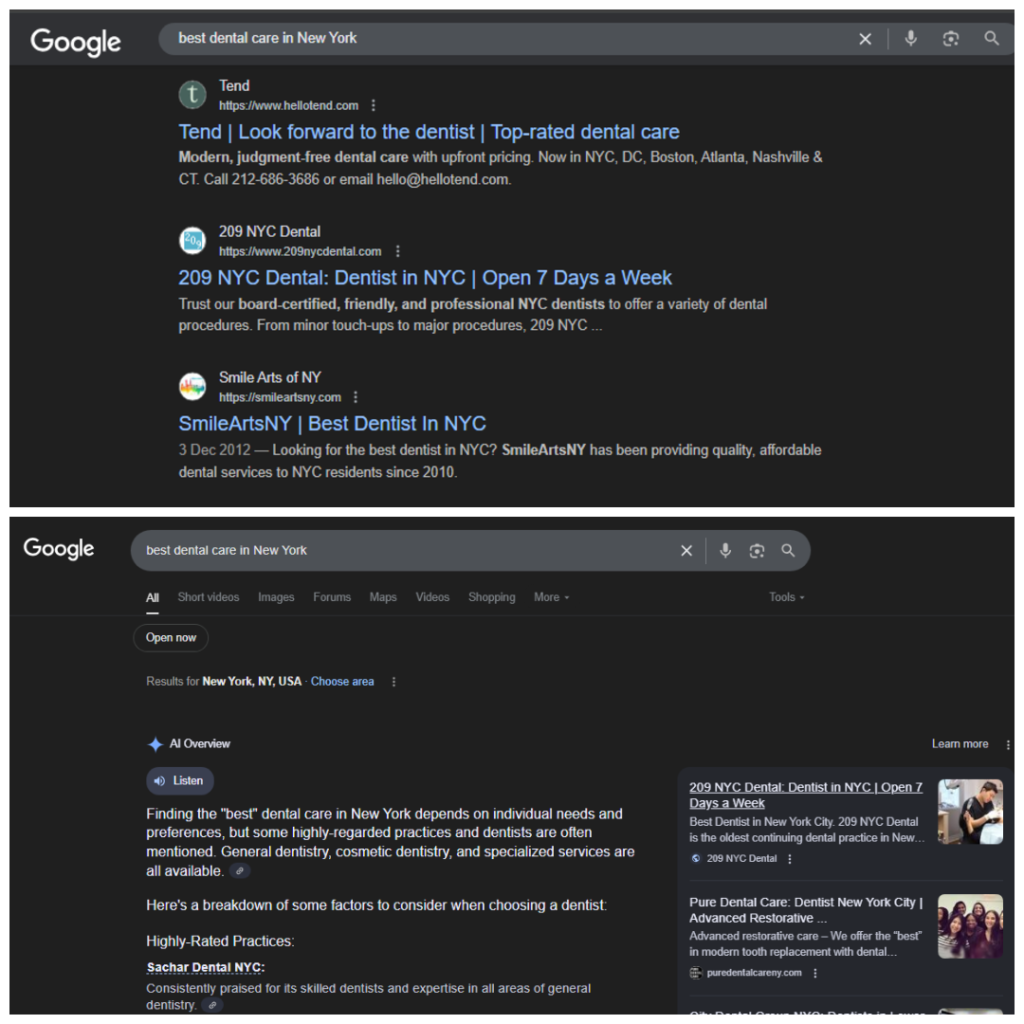Switch to Videos tab
Screen dimensions: 1024x1024
[432, 597]
